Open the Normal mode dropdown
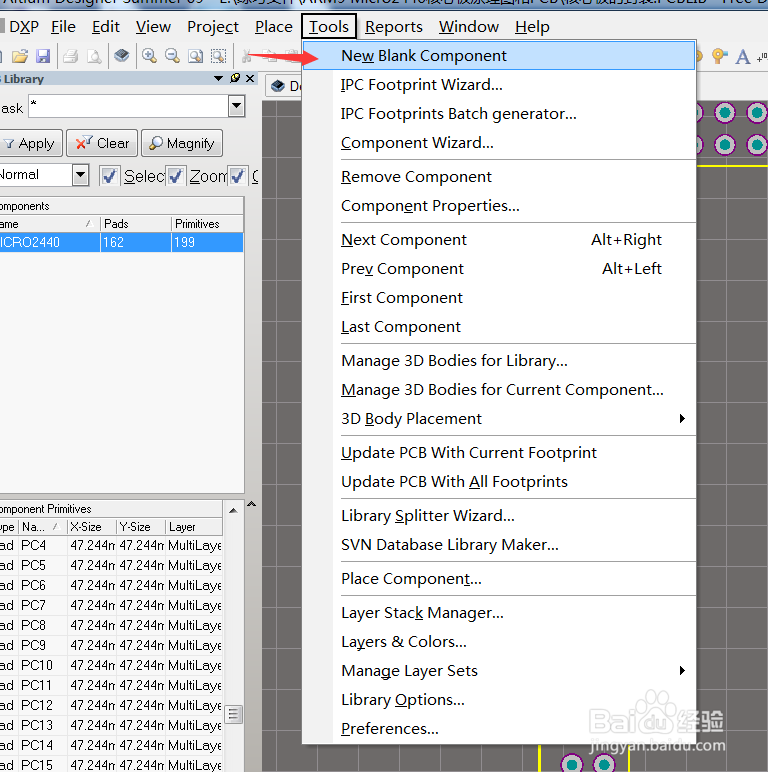 click(x=80, y=174)
